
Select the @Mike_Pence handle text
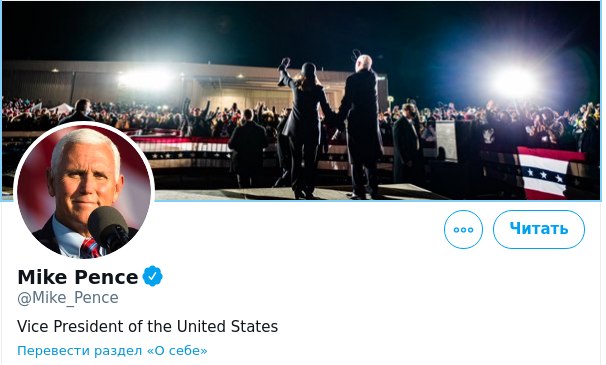(x=68, y=298)
